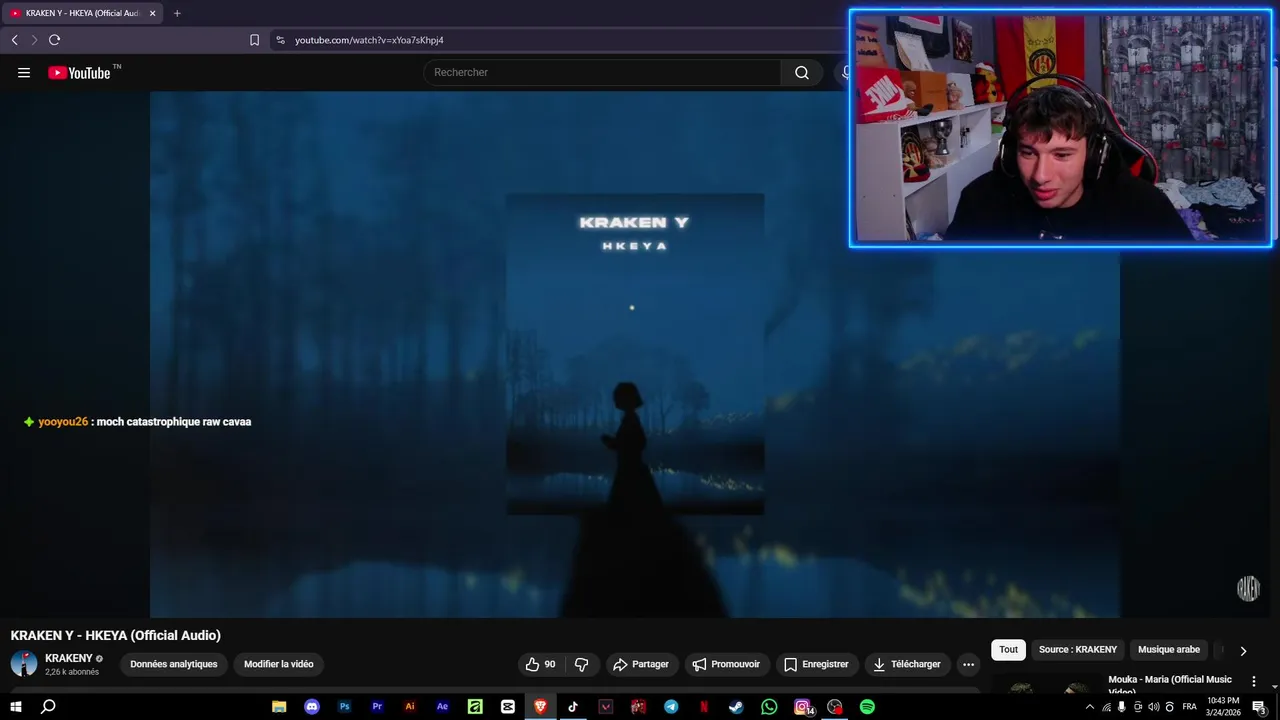Open options for Mouka - Maria video
The height and width of the screenshot is (720, 1280).
(1254, 681)
